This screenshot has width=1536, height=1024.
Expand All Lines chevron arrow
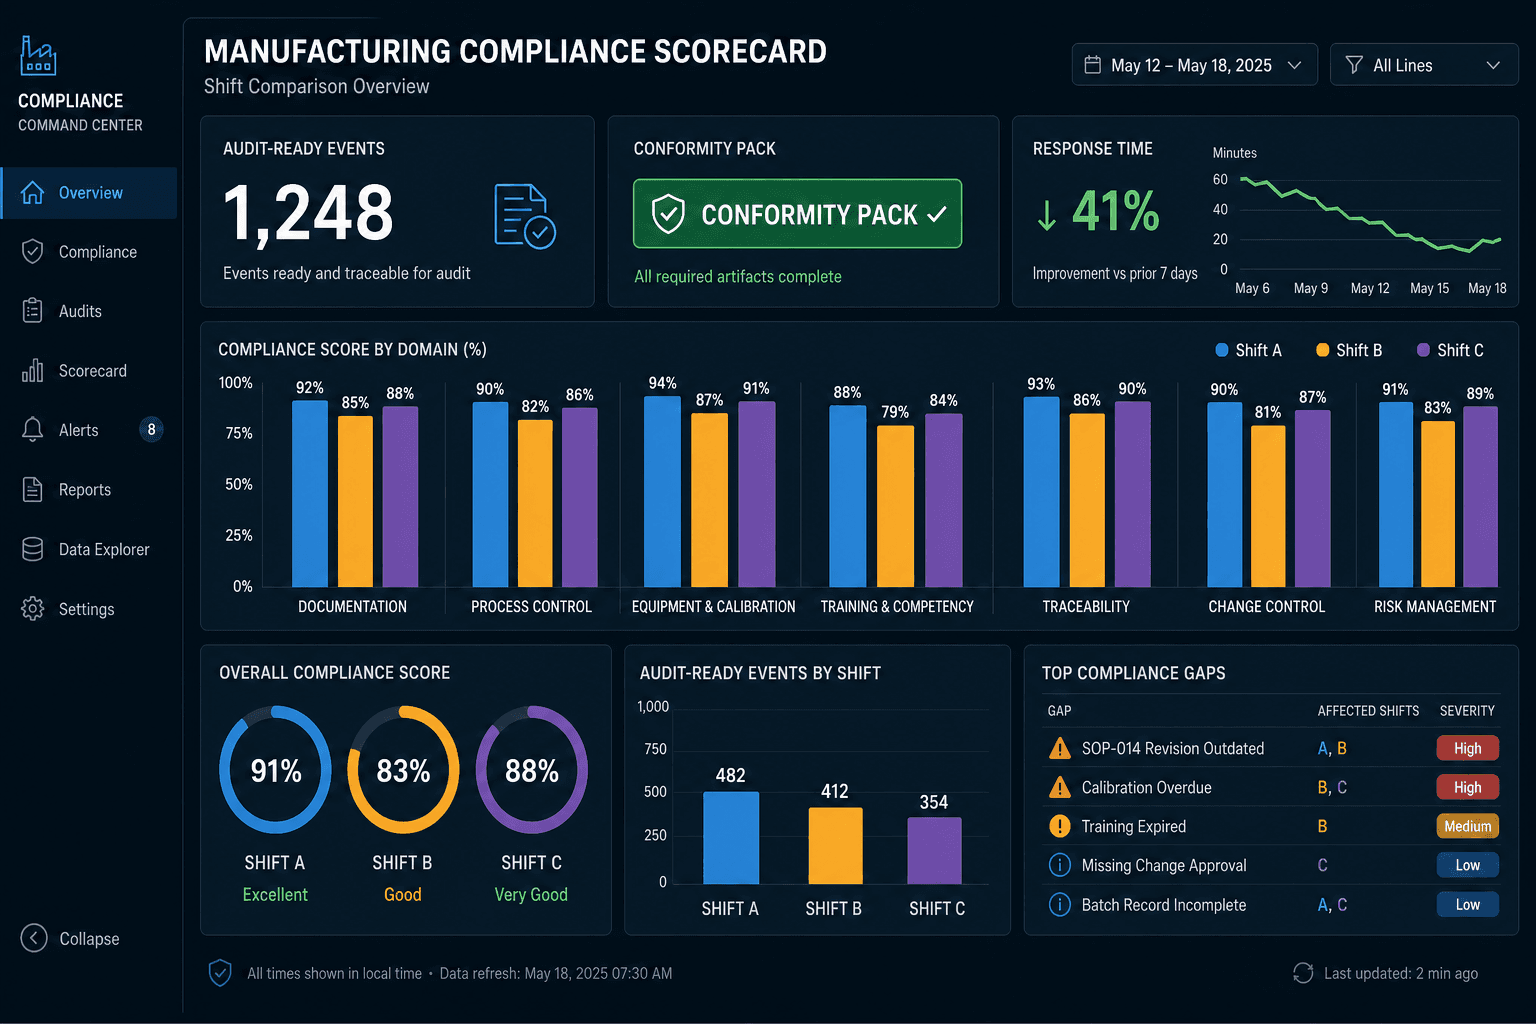1493,65
